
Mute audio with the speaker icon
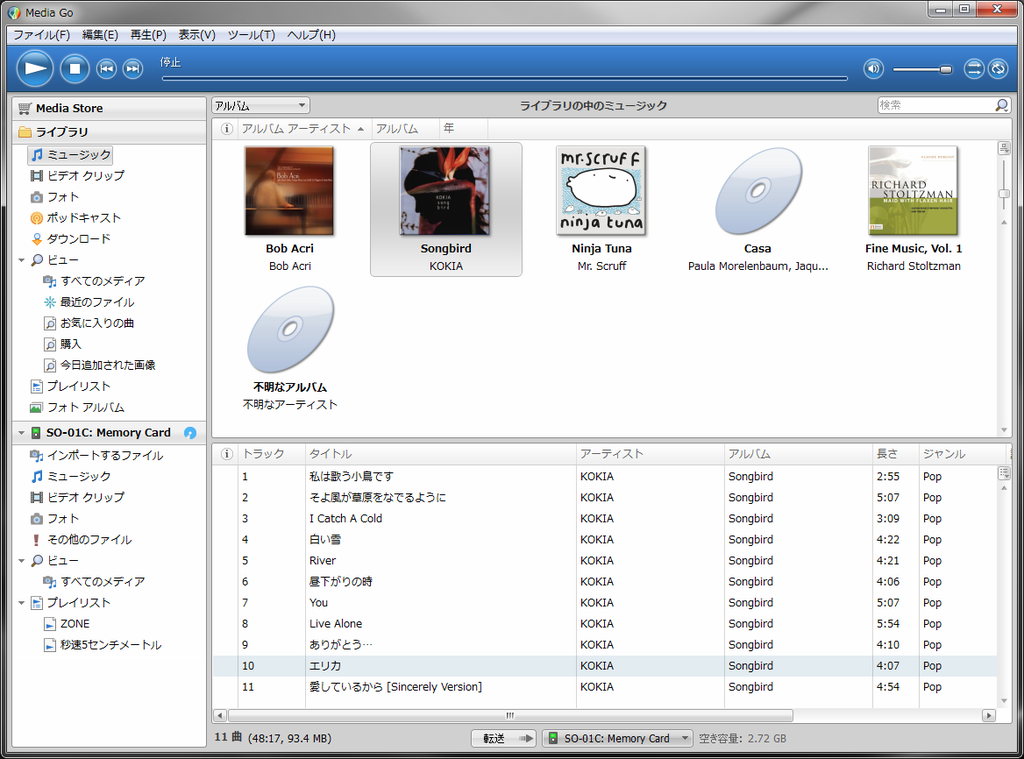(874, 69)
